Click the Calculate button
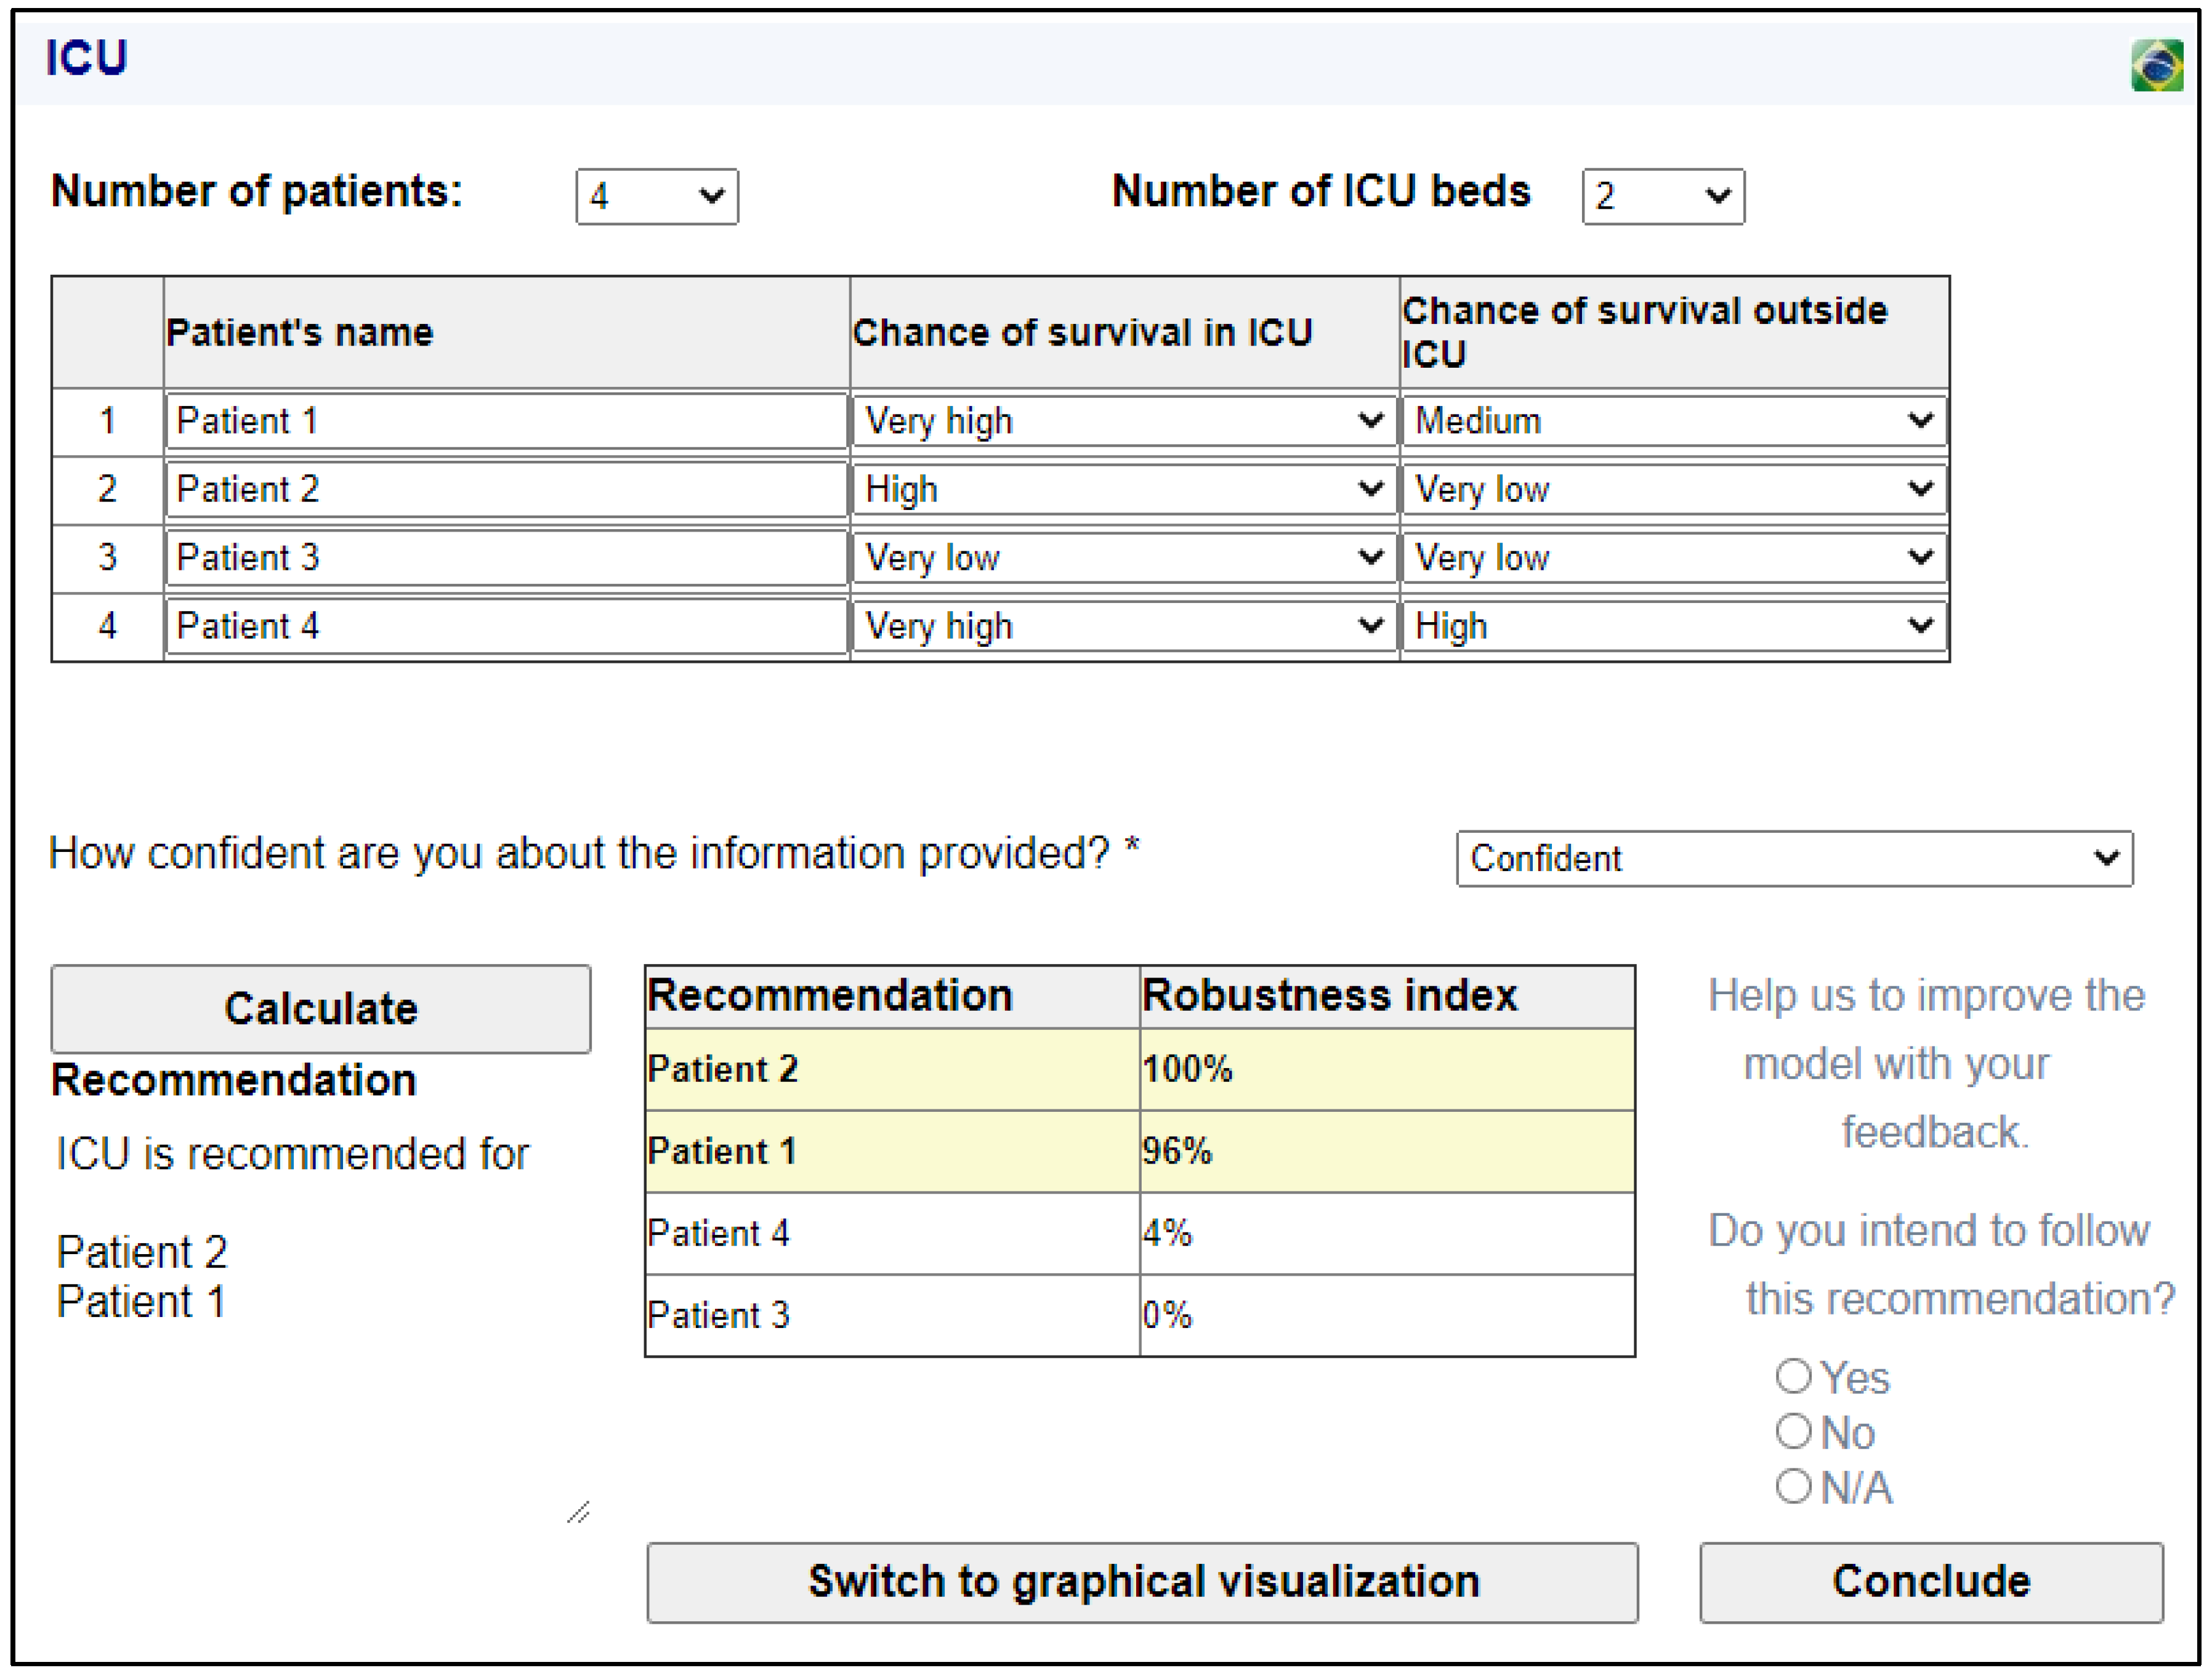 [x=321, y=1008]
